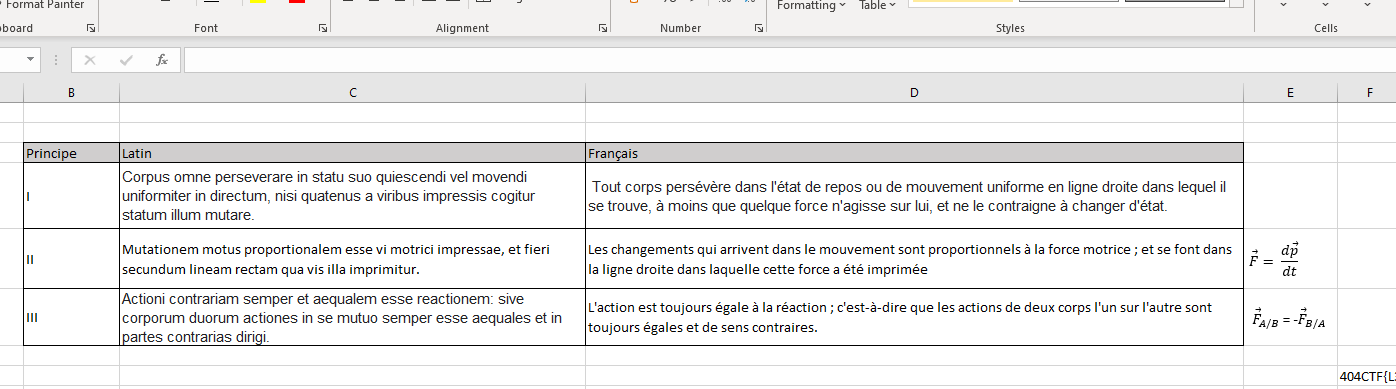The width and height of the screenshot is (1396, 389).
Task: Expand the Name Box dropdown arrow
Action: click(x=31, y=60)
